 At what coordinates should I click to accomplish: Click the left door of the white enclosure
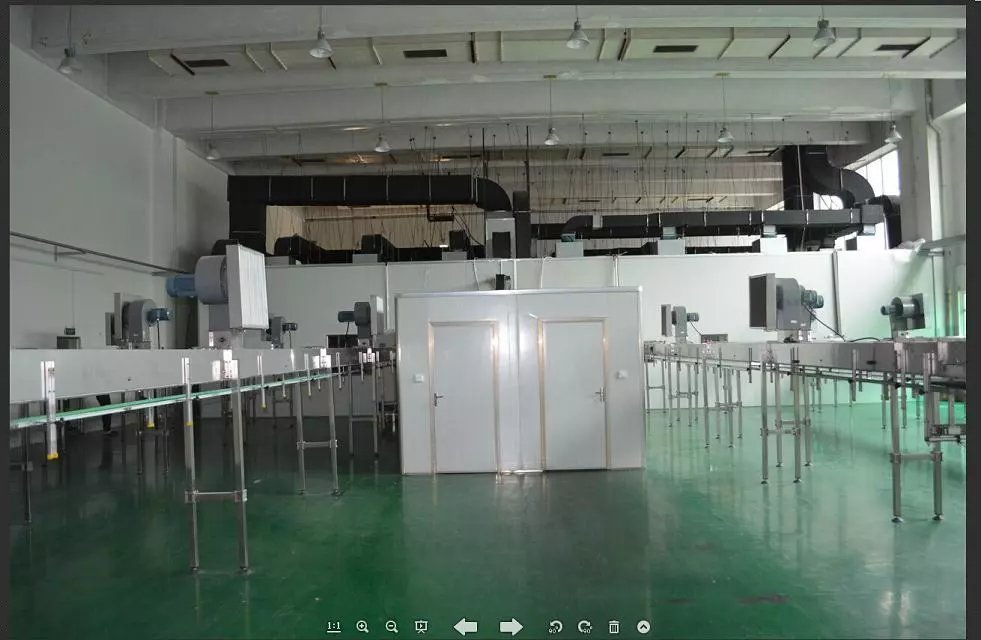tap(463, 396)
